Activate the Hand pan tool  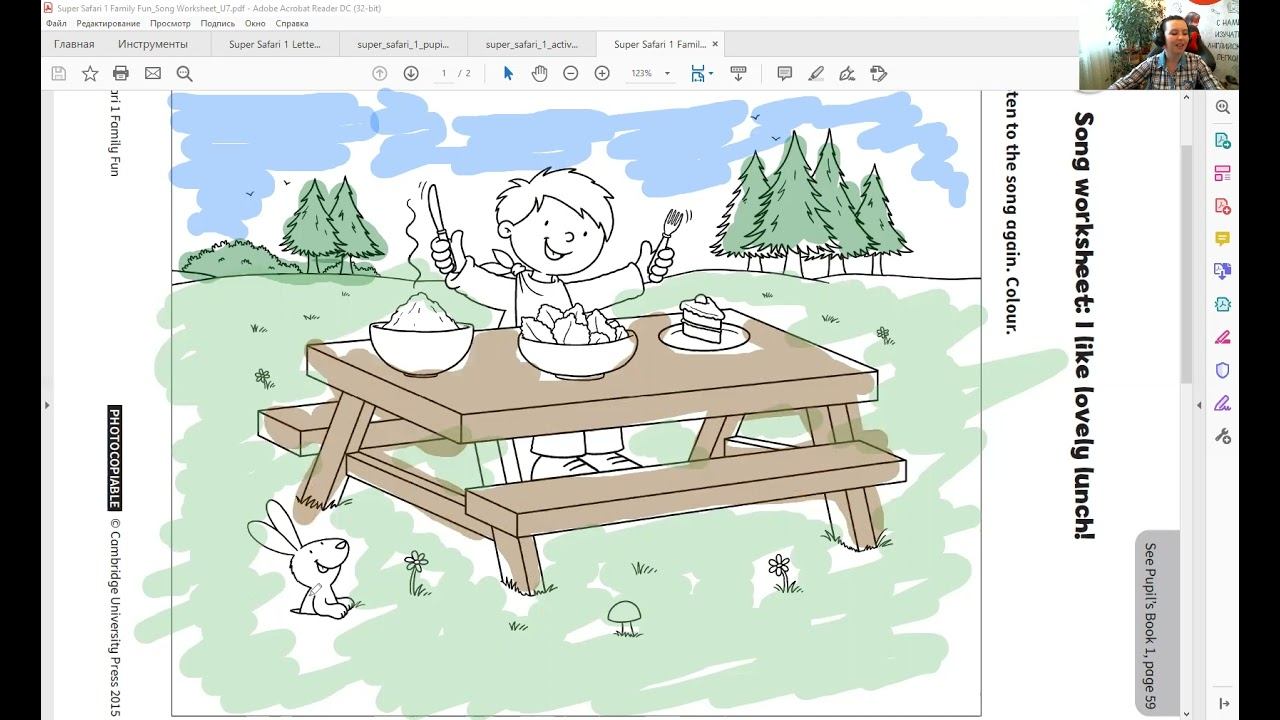[x=539, y=73]
